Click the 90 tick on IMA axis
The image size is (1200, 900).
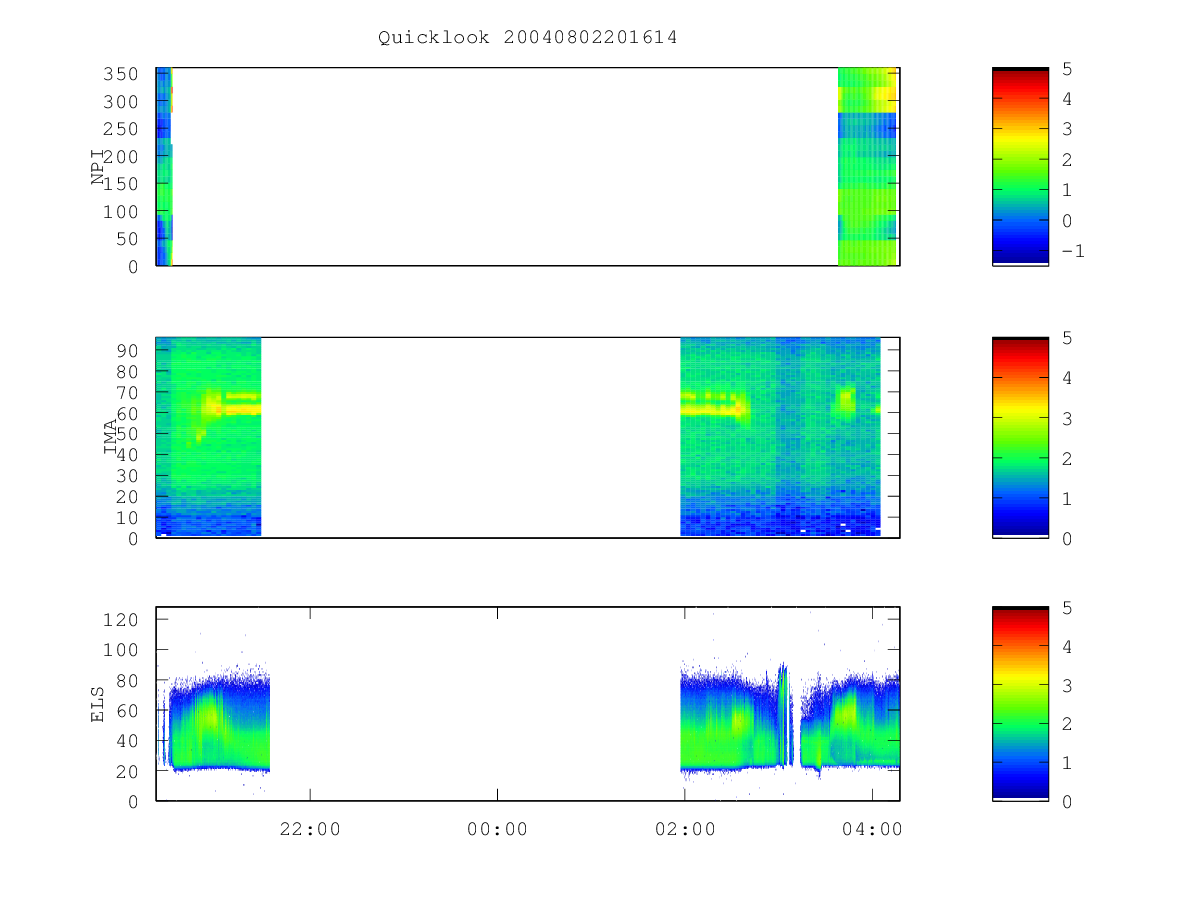click(128, 350)
